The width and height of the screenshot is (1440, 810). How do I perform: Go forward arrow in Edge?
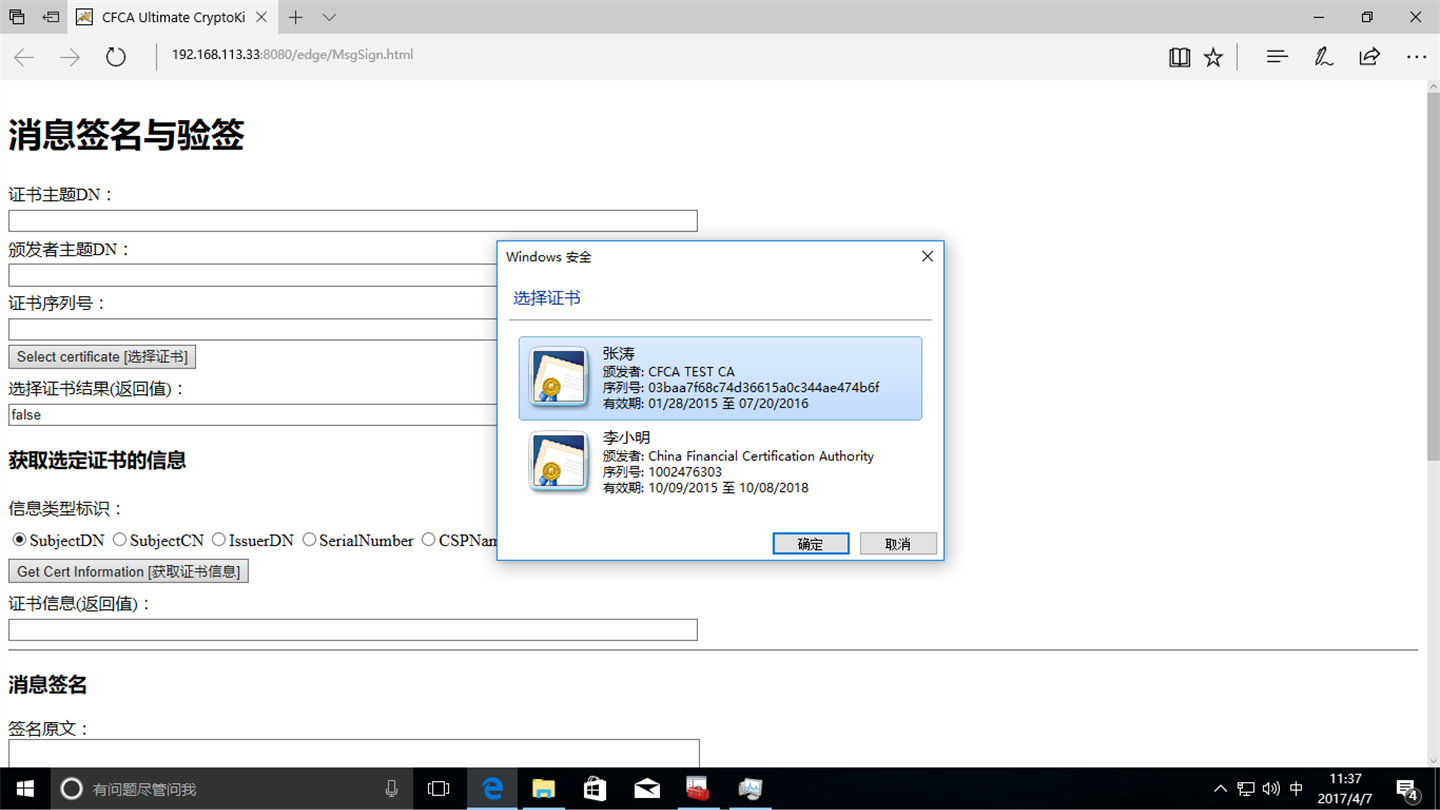(70, 57)
